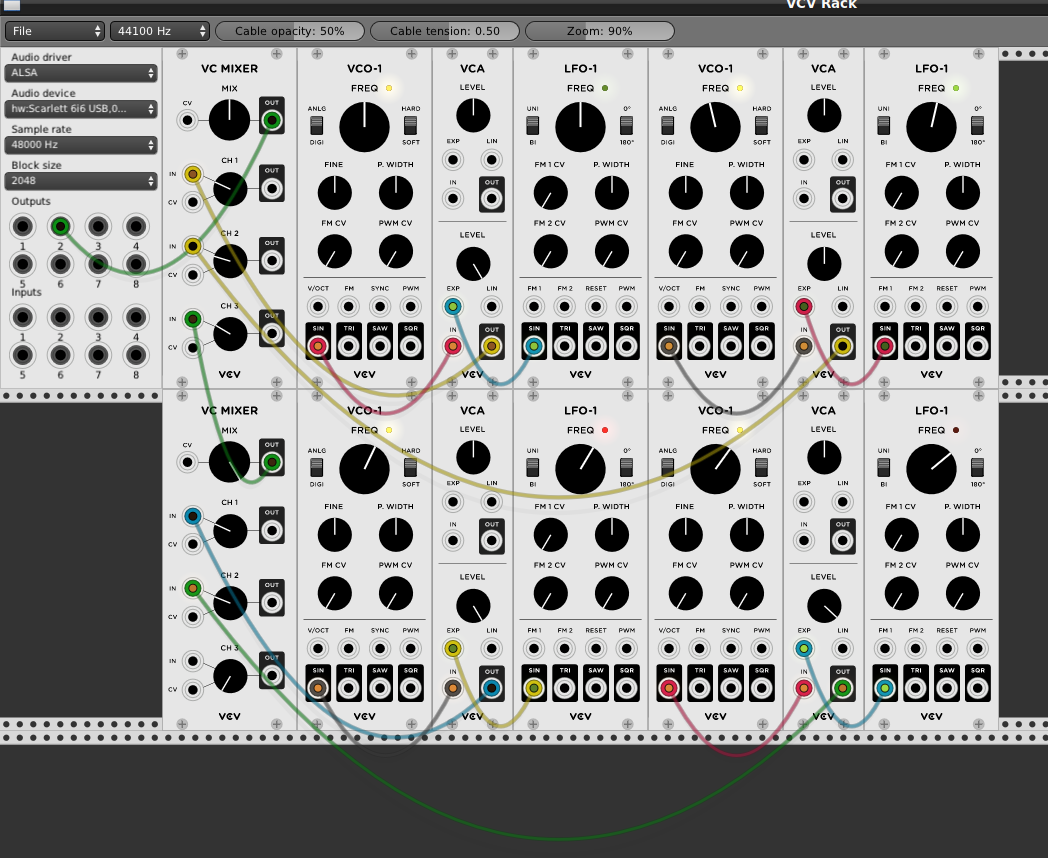Open the File menu
The width and height of the screenshot is (1048, 858).
click(x=54, y=31)
